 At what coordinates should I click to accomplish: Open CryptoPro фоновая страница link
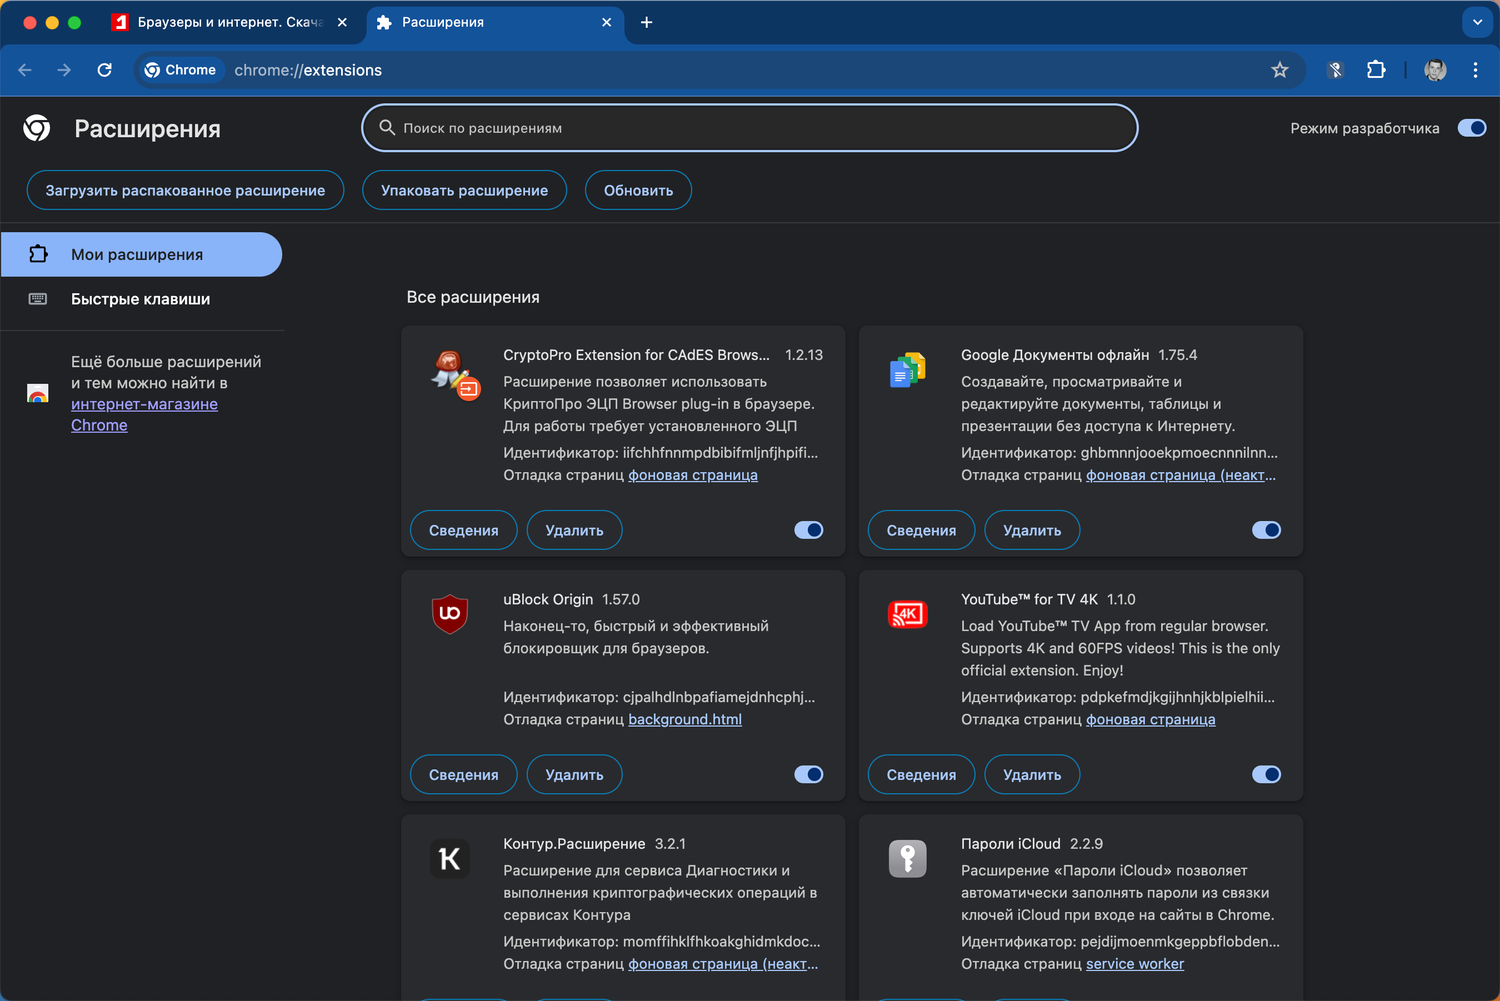pos(693,475)
